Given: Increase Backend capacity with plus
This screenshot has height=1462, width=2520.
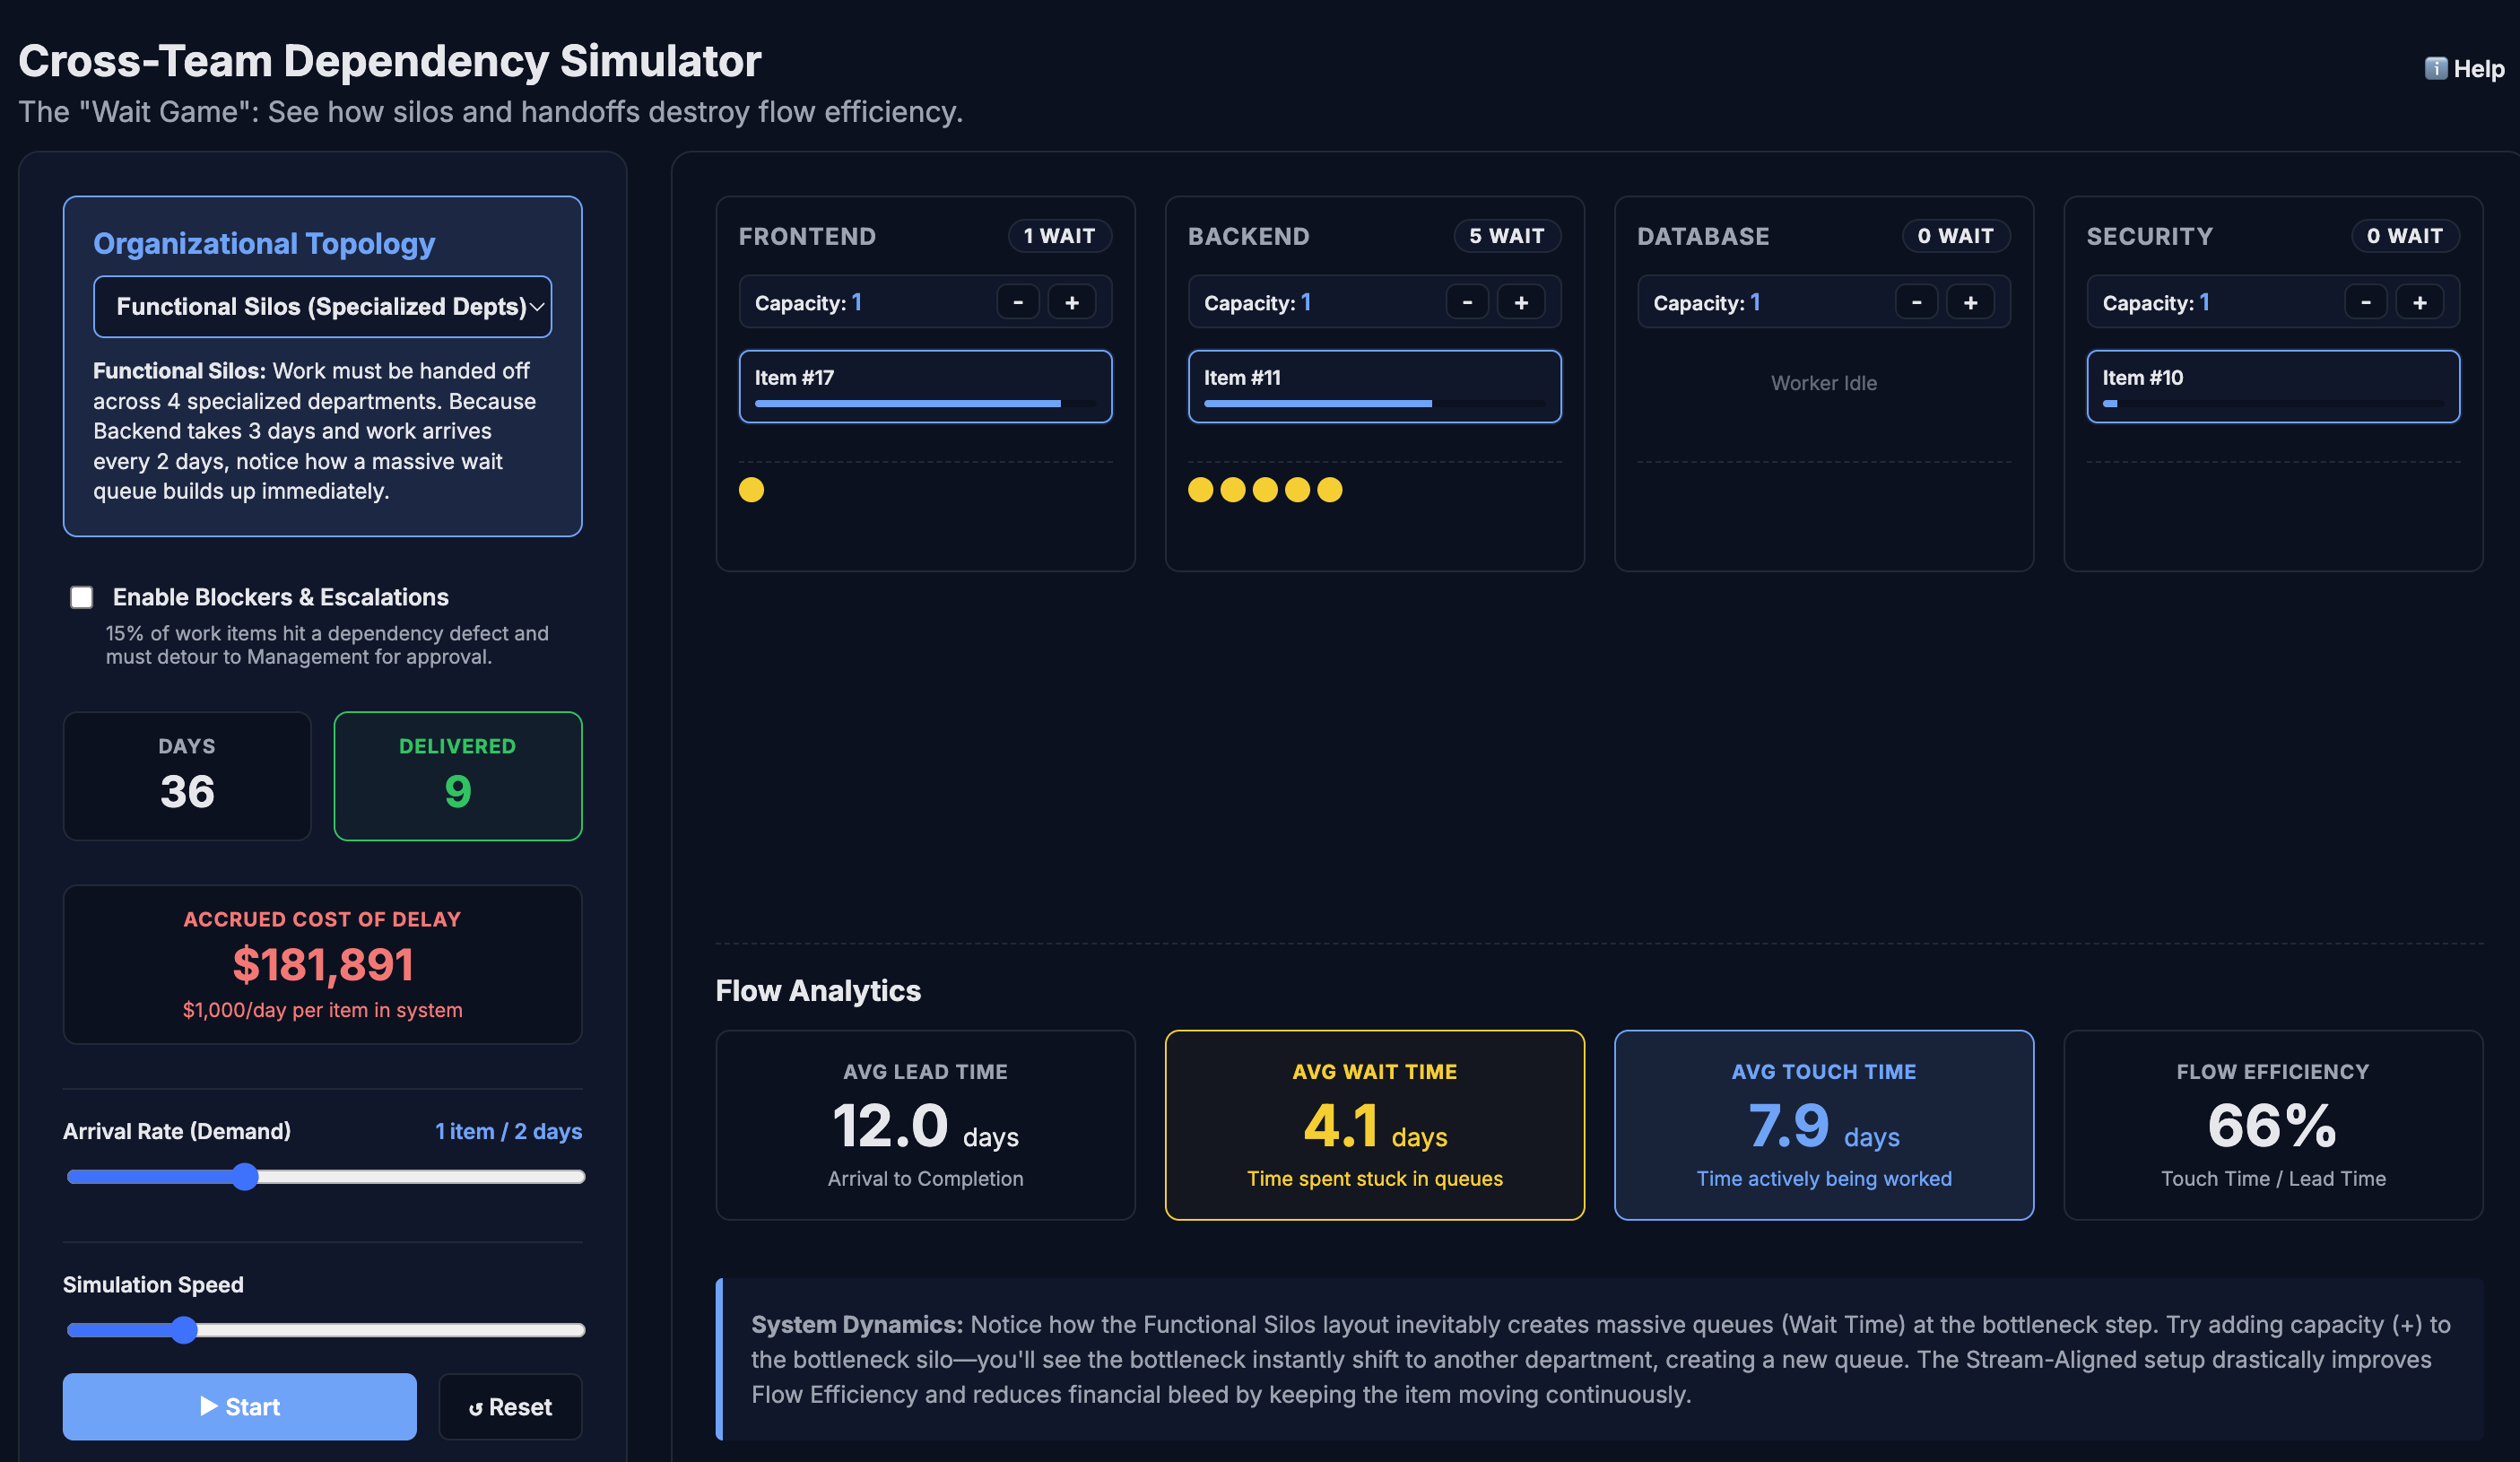Looking at the screenshot, I should tap(1521, 302).
